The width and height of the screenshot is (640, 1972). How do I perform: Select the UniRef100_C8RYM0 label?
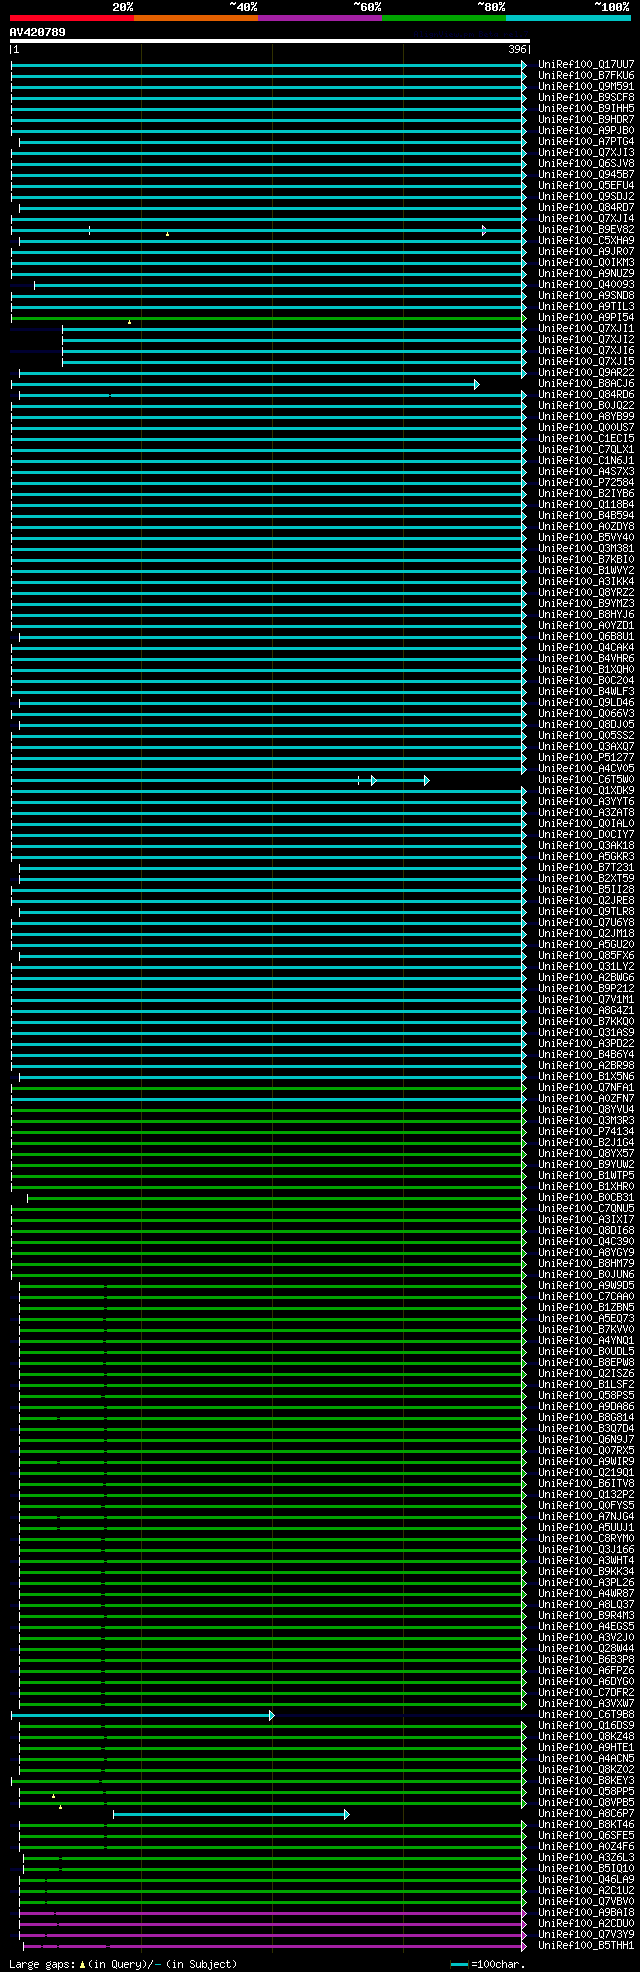click(586, 1538)
